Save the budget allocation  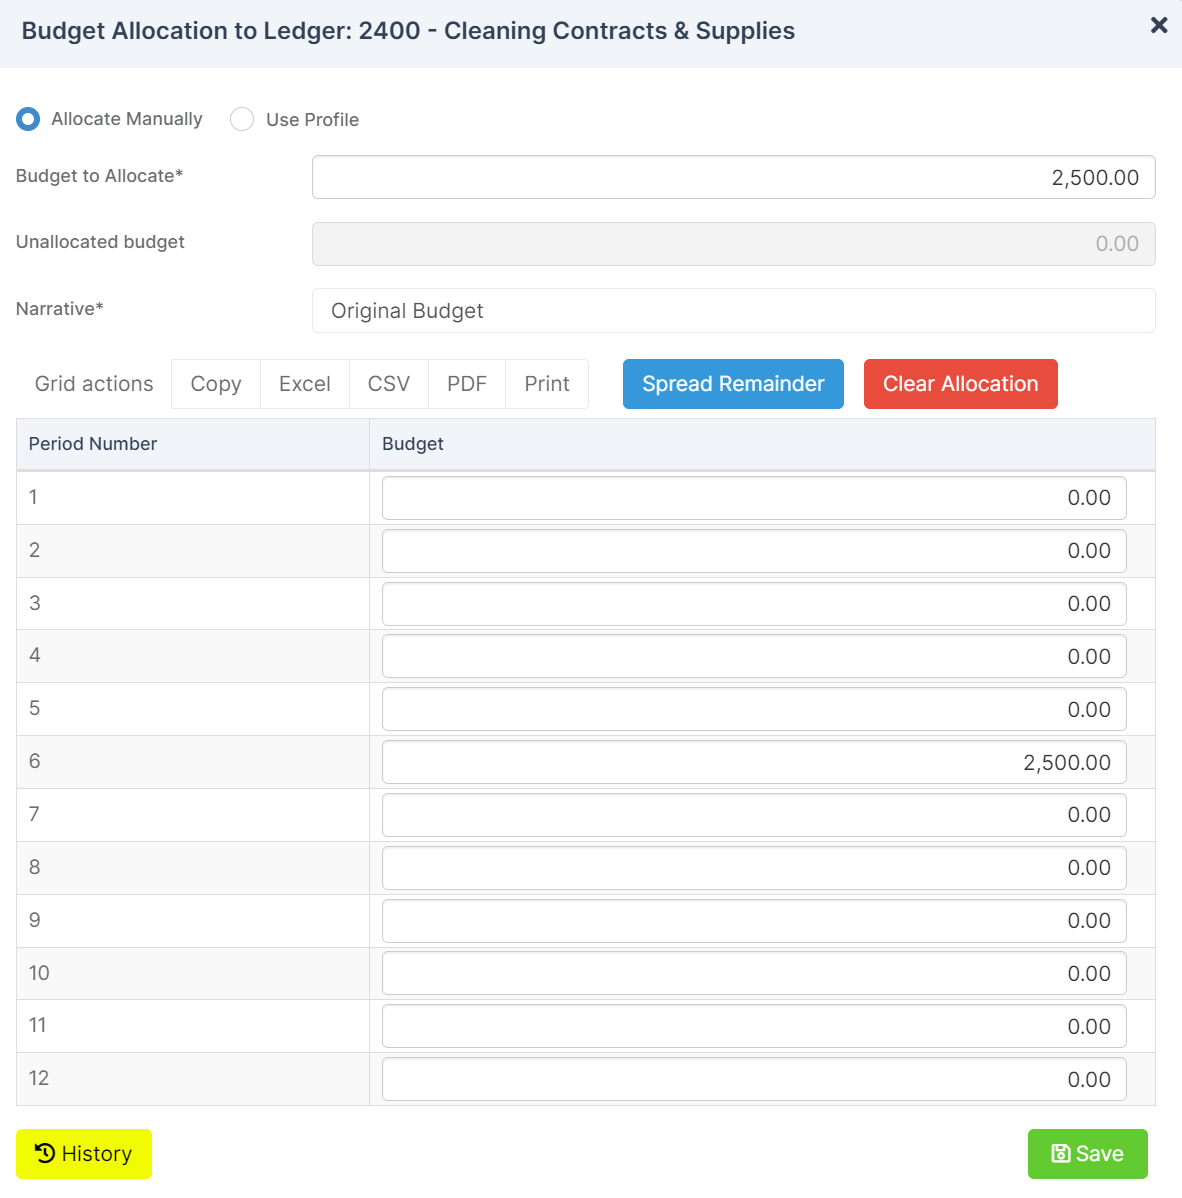(1087, 1153)
